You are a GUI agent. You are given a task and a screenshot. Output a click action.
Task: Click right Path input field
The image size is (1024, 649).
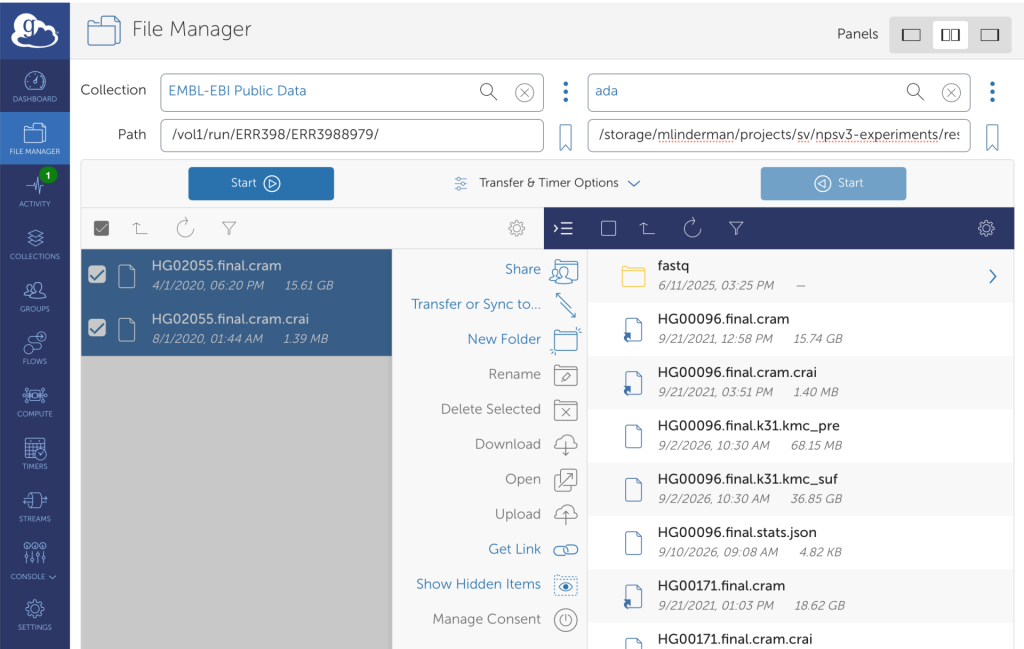[778, 135]
